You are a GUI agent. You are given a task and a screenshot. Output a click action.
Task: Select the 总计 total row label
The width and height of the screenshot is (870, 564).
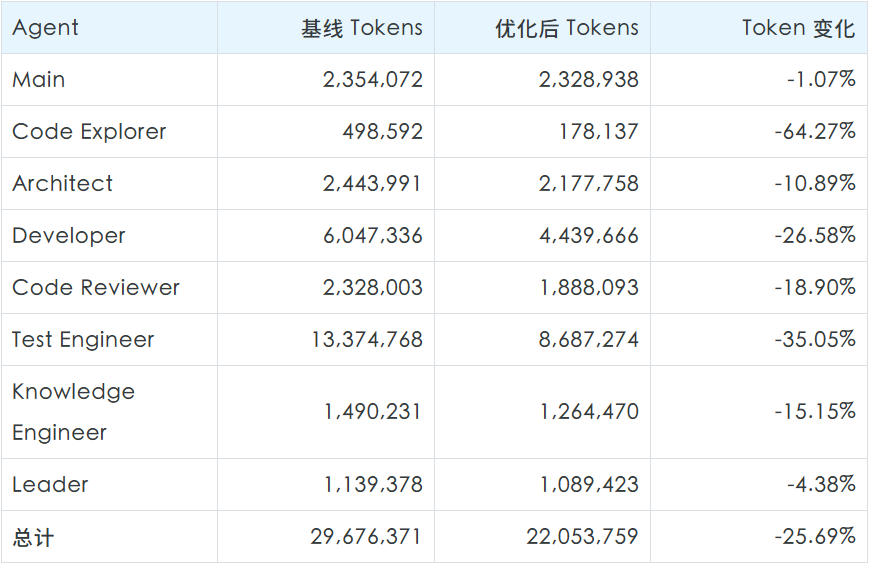(x=33, y=537)
